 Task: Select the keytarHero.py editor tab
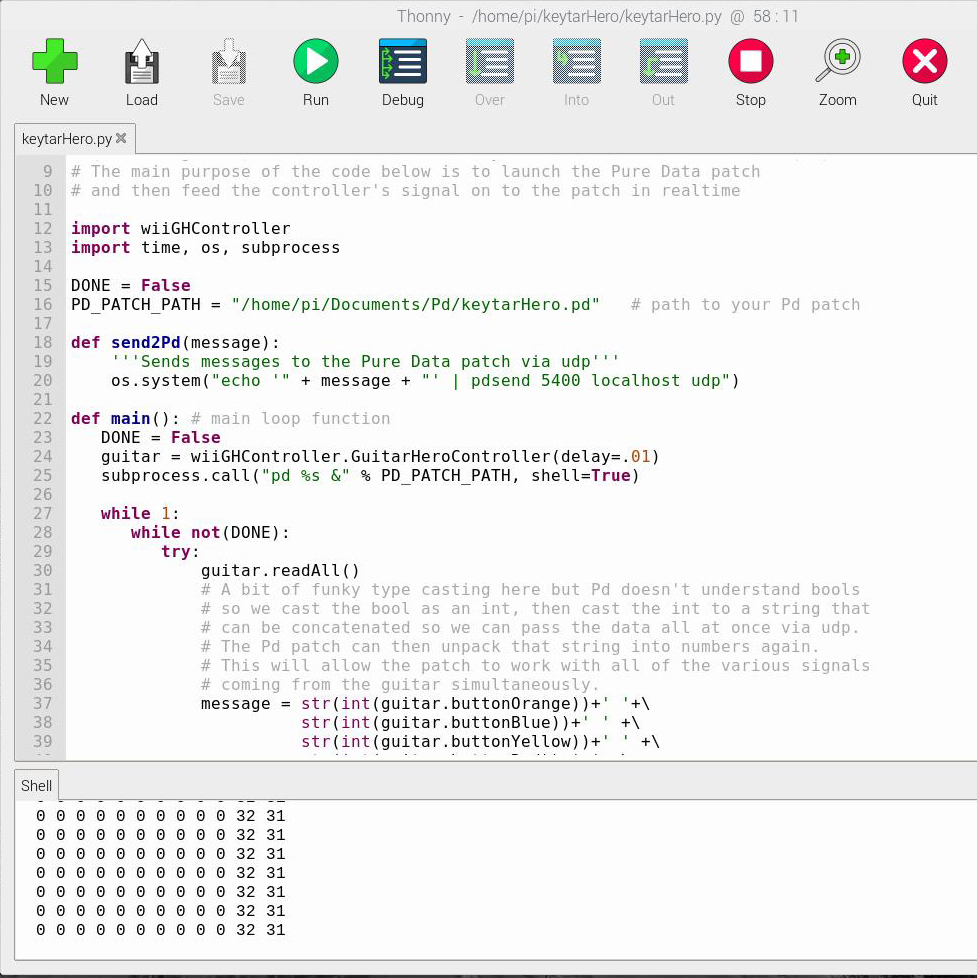pos(67,138)
